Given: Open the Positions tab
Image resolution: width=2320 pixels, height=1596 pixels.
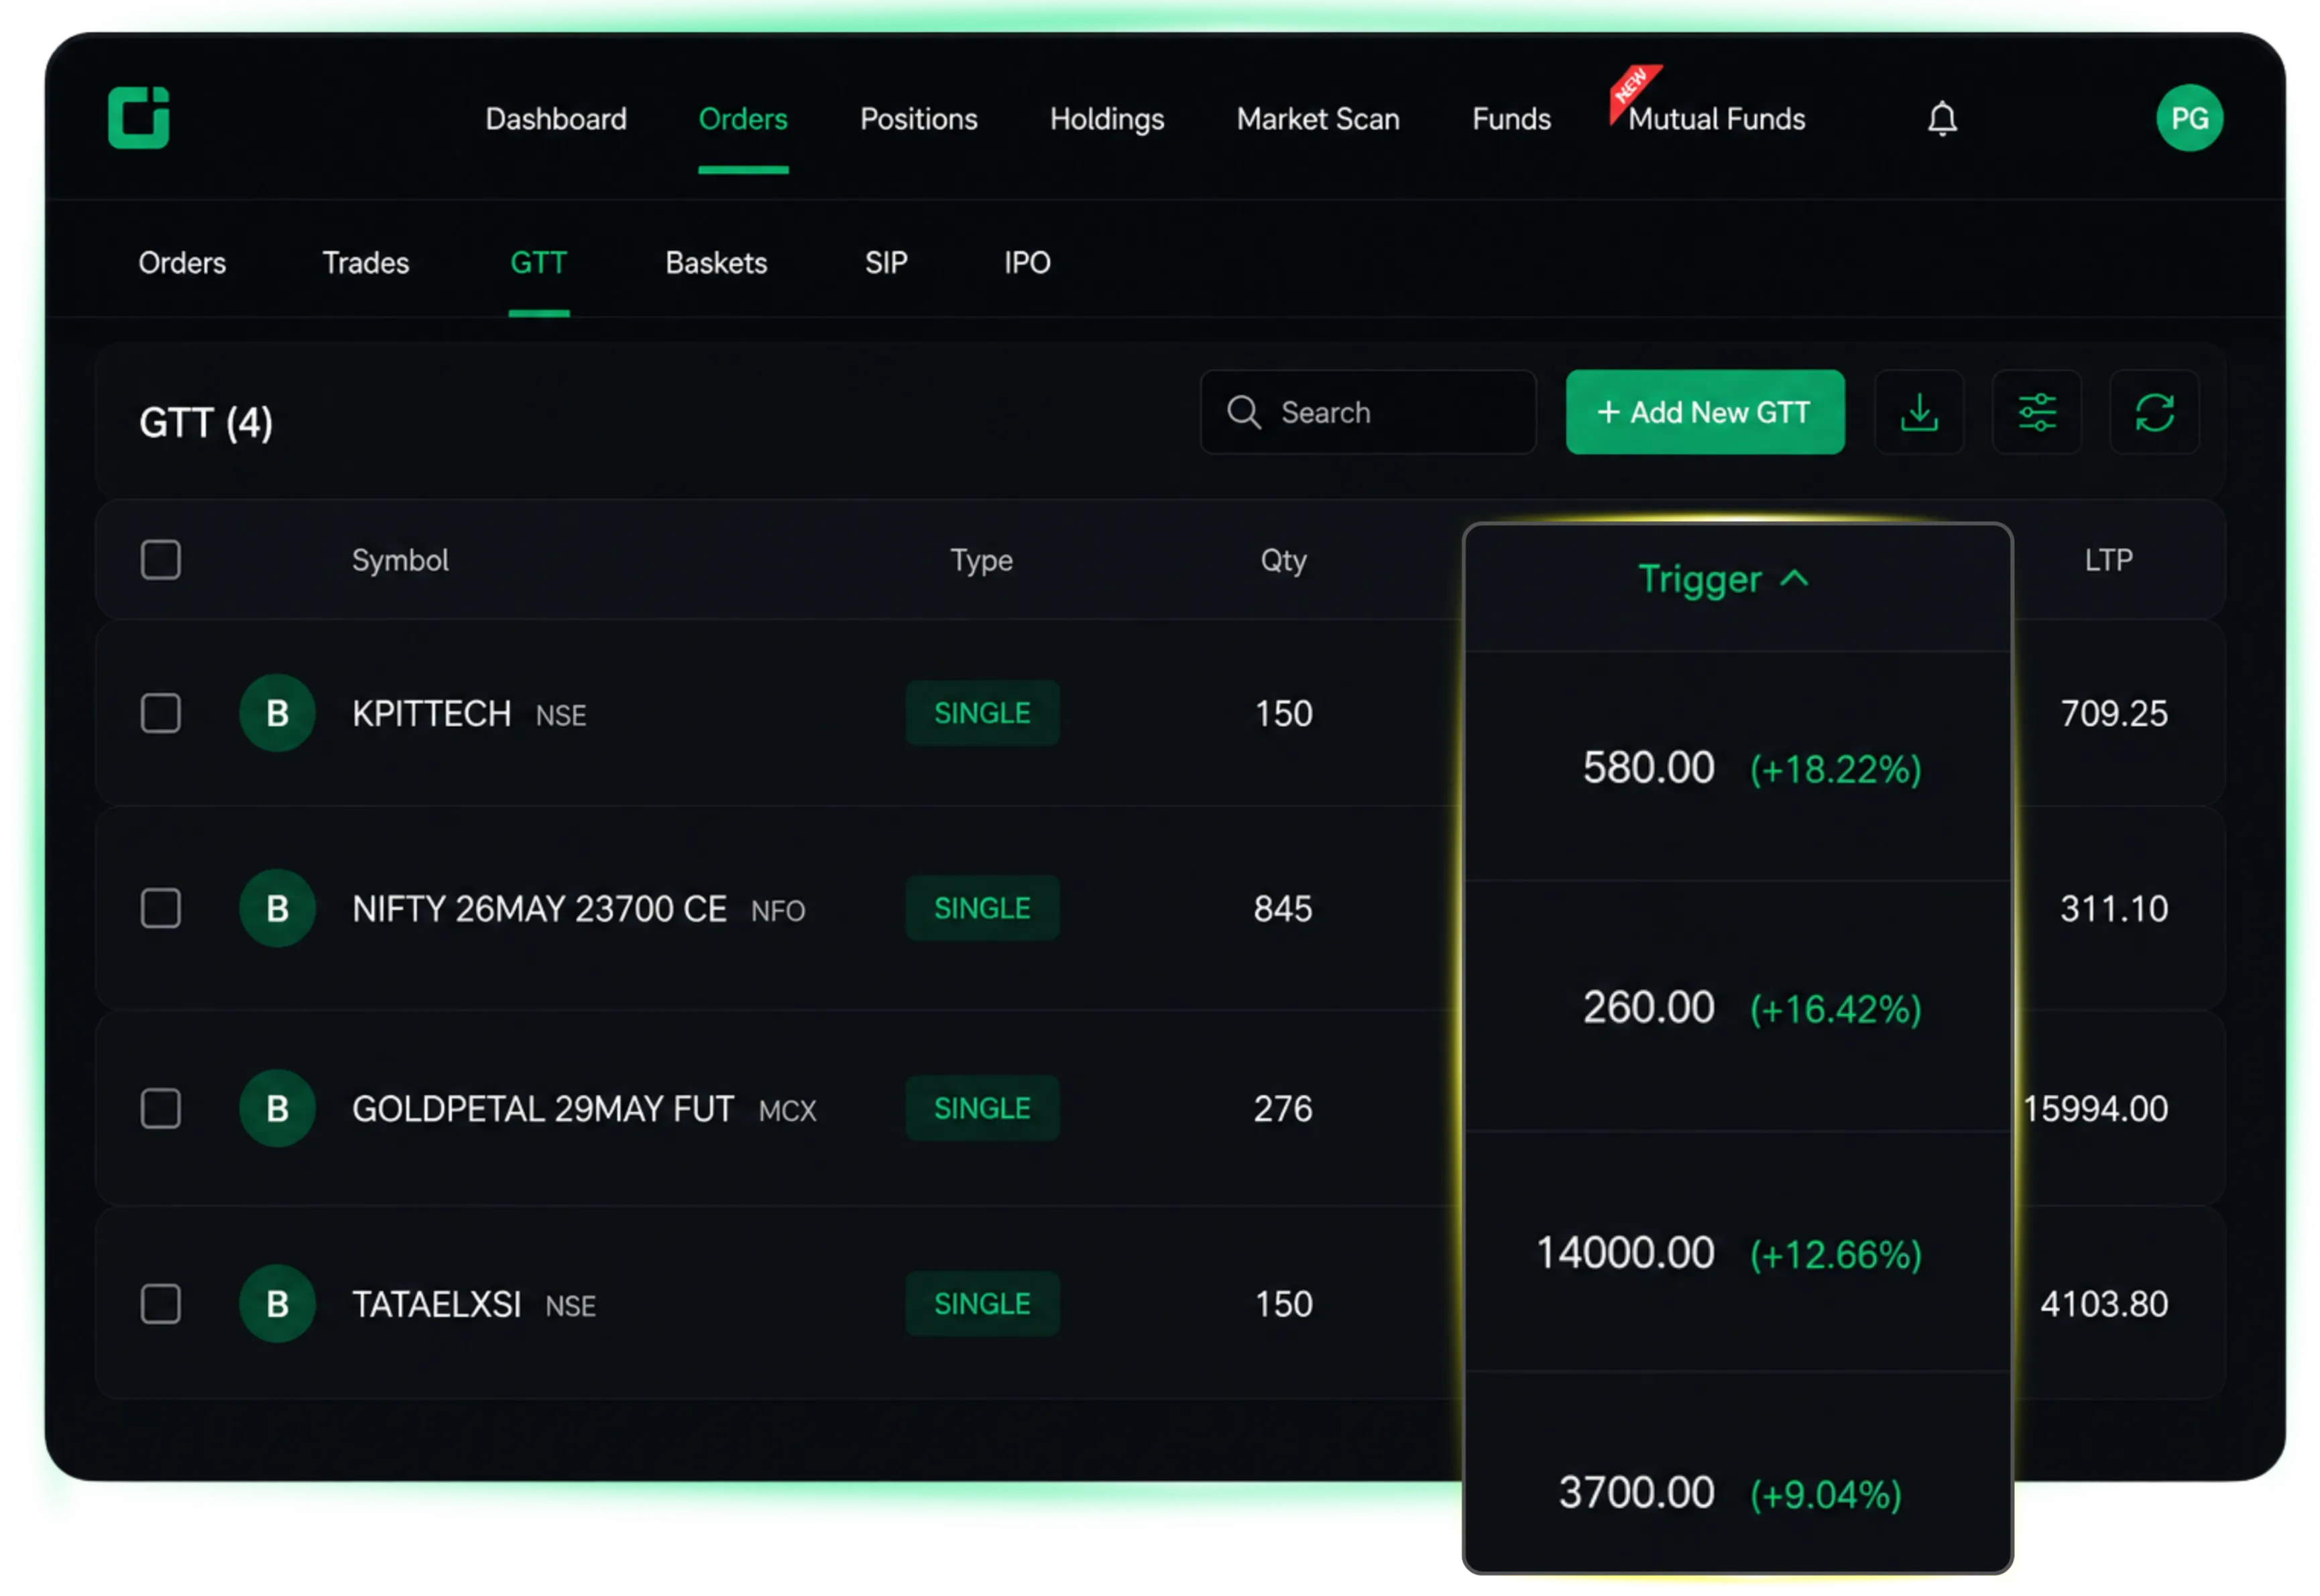Looking at the screenshot, I should [x=918, y=119].
